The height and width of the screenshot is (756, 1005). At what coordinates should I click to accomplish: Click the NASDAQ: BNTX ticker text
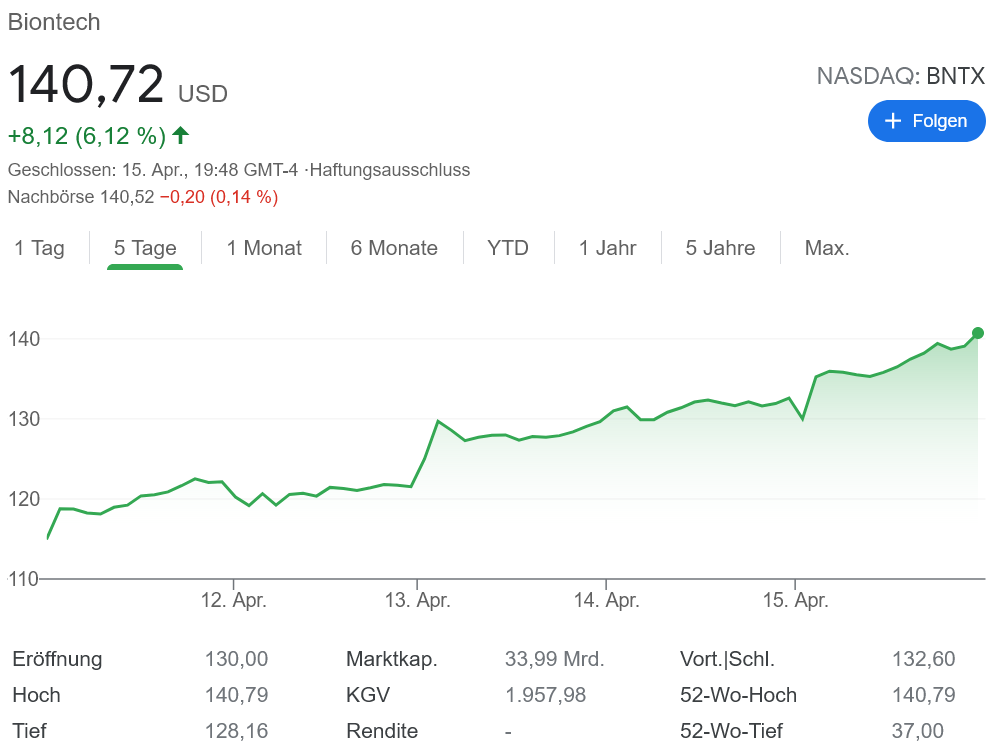(900, 76)
